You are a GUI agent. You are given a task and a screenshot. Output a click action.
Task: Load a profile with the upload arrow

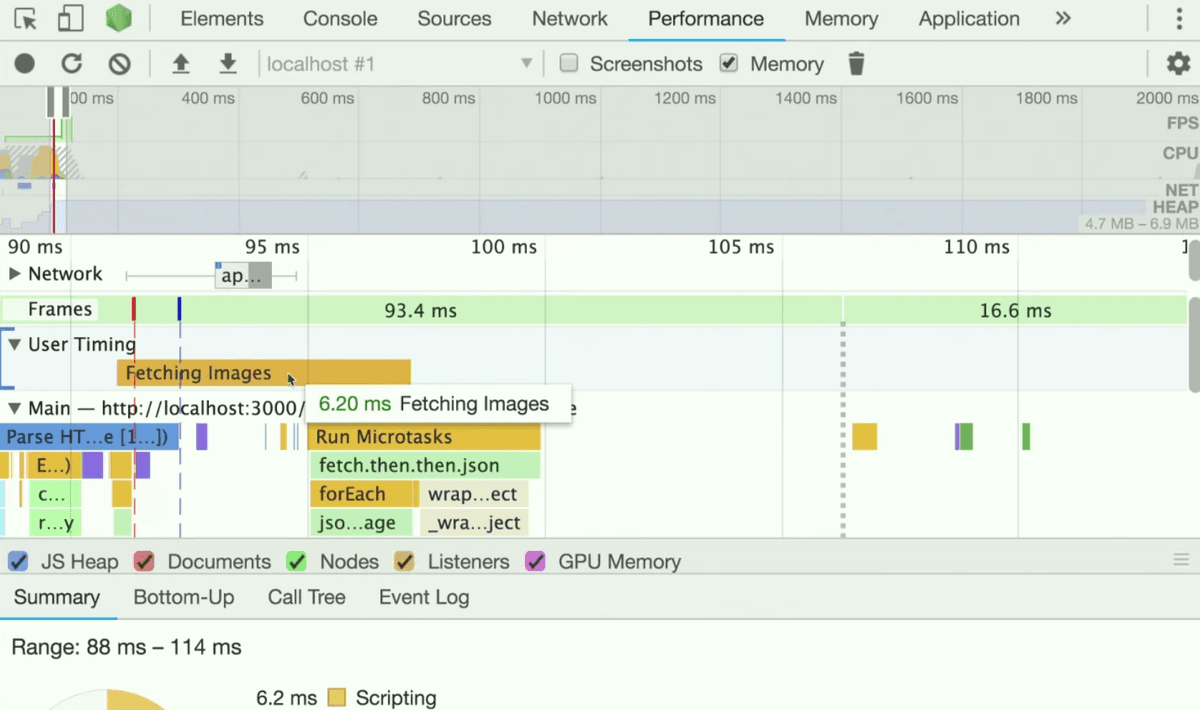[x=180, y=64]
